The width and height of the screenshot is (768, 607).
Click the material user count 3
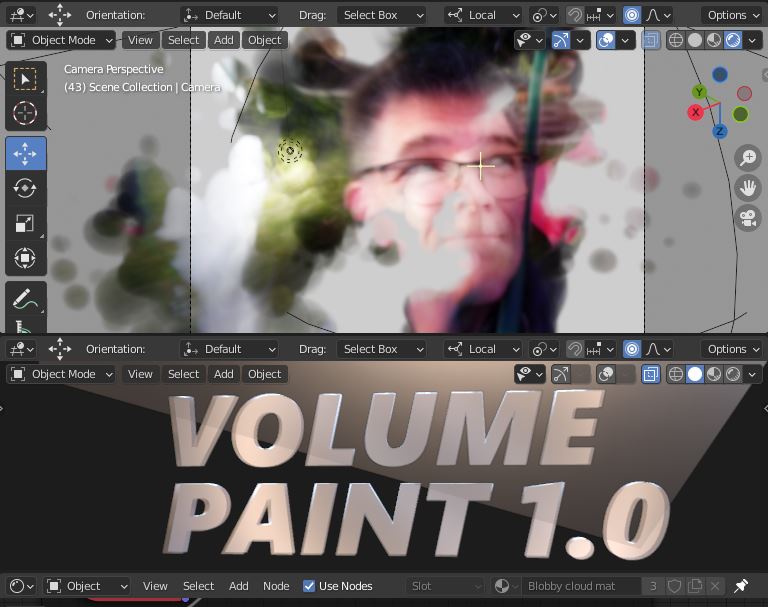tap(653, 586)
